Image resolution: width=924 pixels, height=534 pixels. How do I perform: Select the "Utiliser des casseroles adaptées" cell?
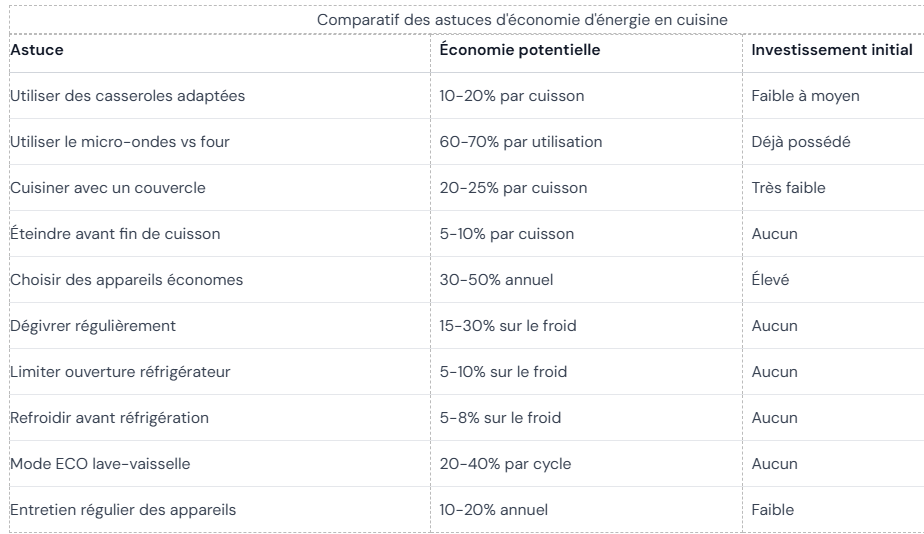[x=127, y=96]
